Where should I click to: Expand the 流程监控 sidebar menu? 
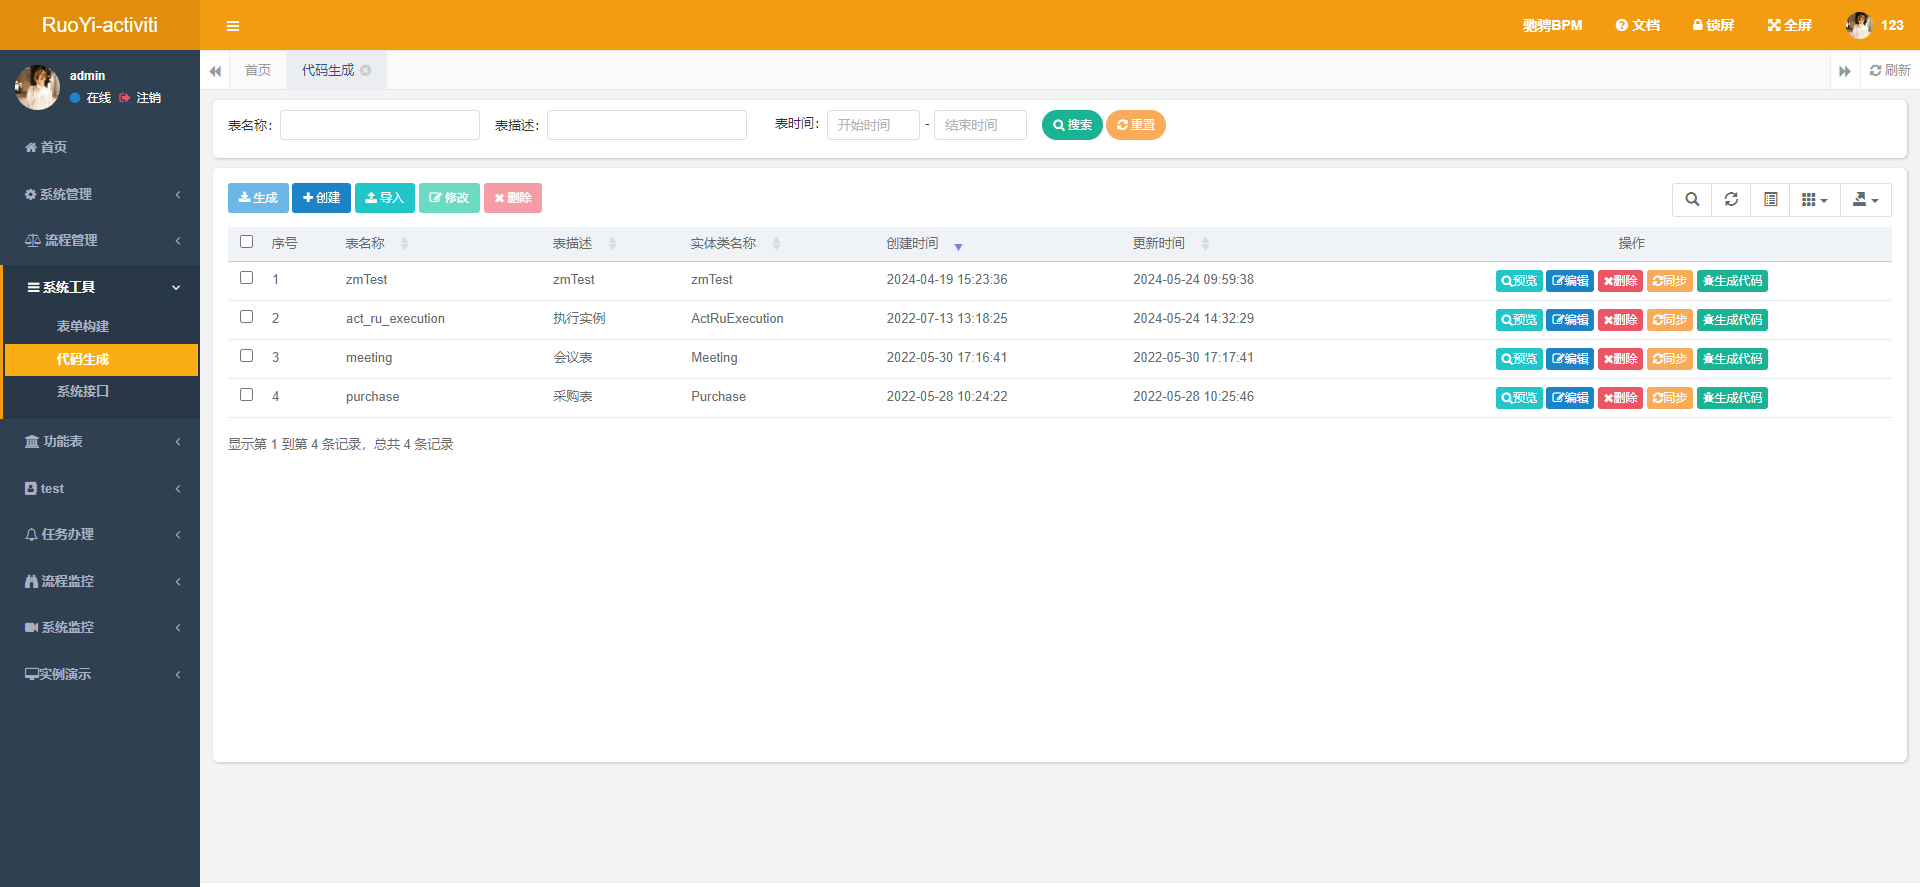(x=100, y=581)
